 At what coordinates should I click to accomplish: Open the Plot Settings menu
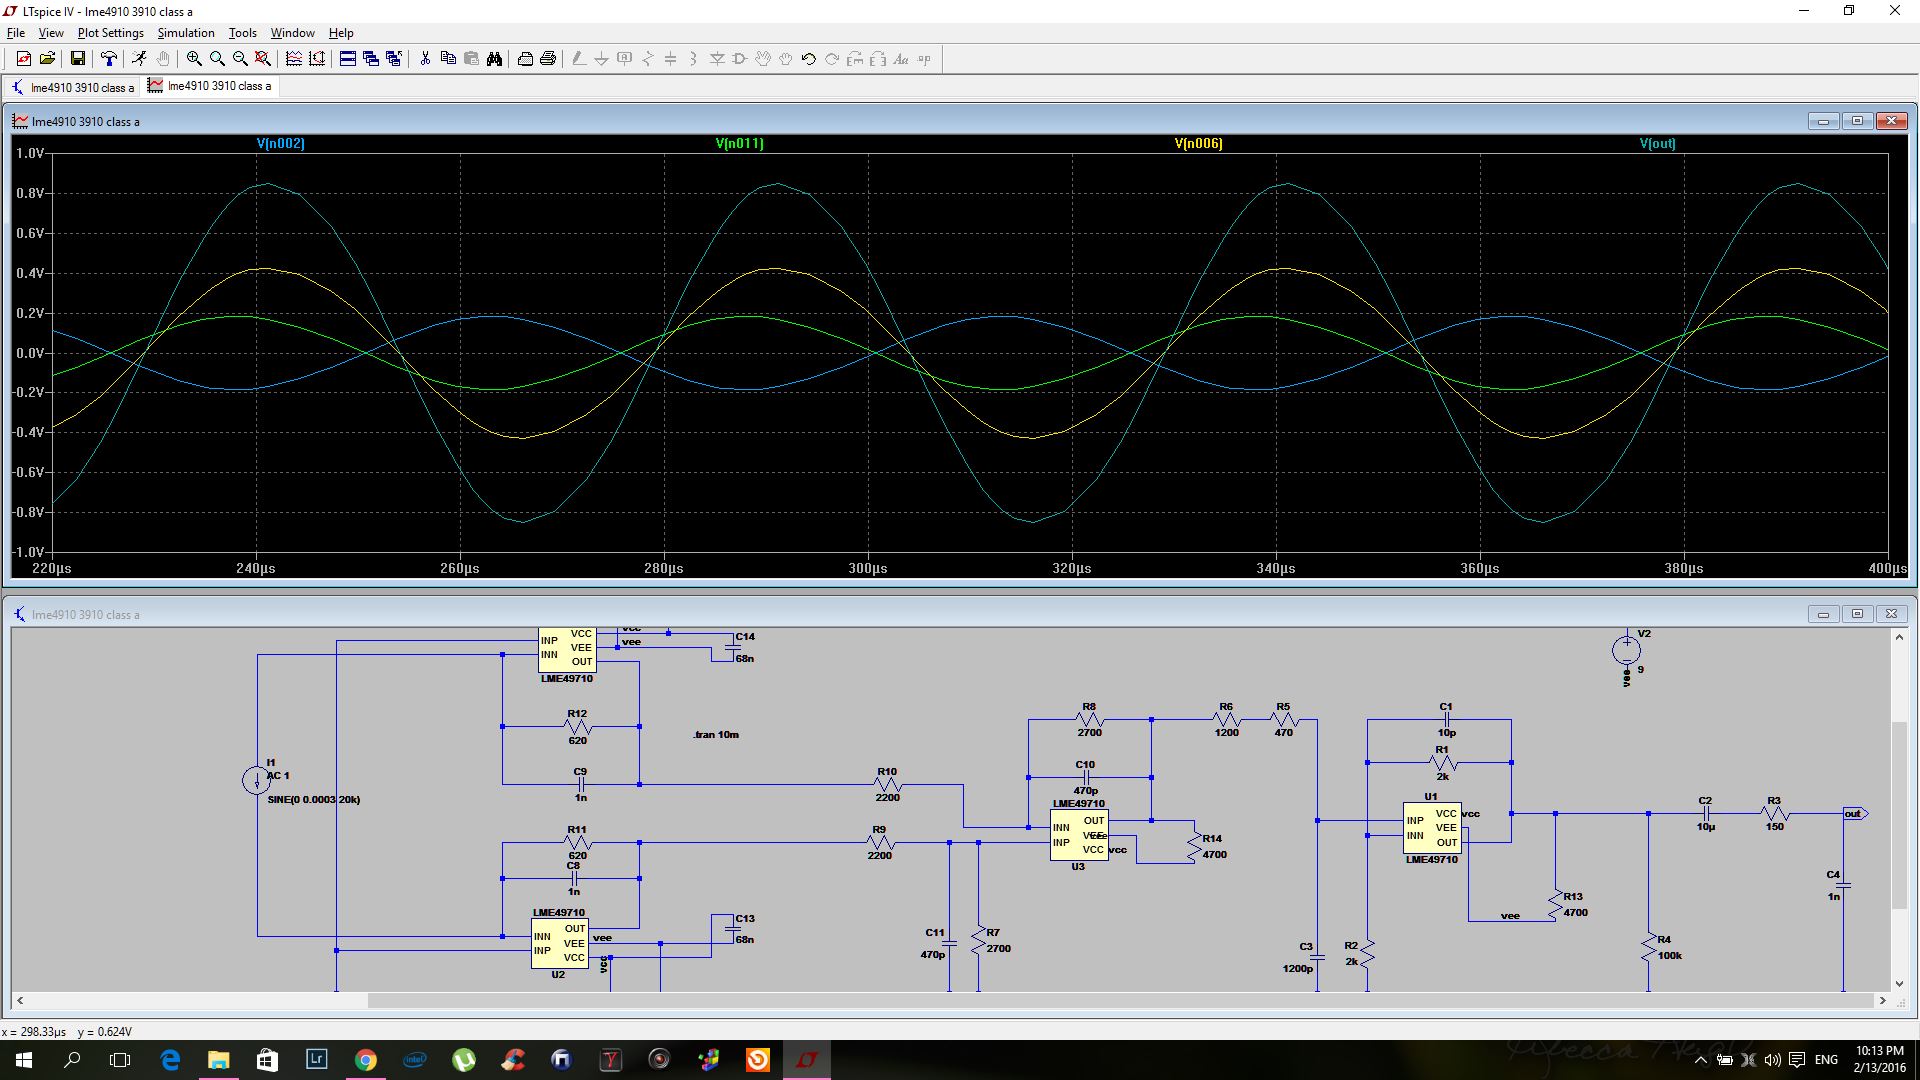click(111, 33)
